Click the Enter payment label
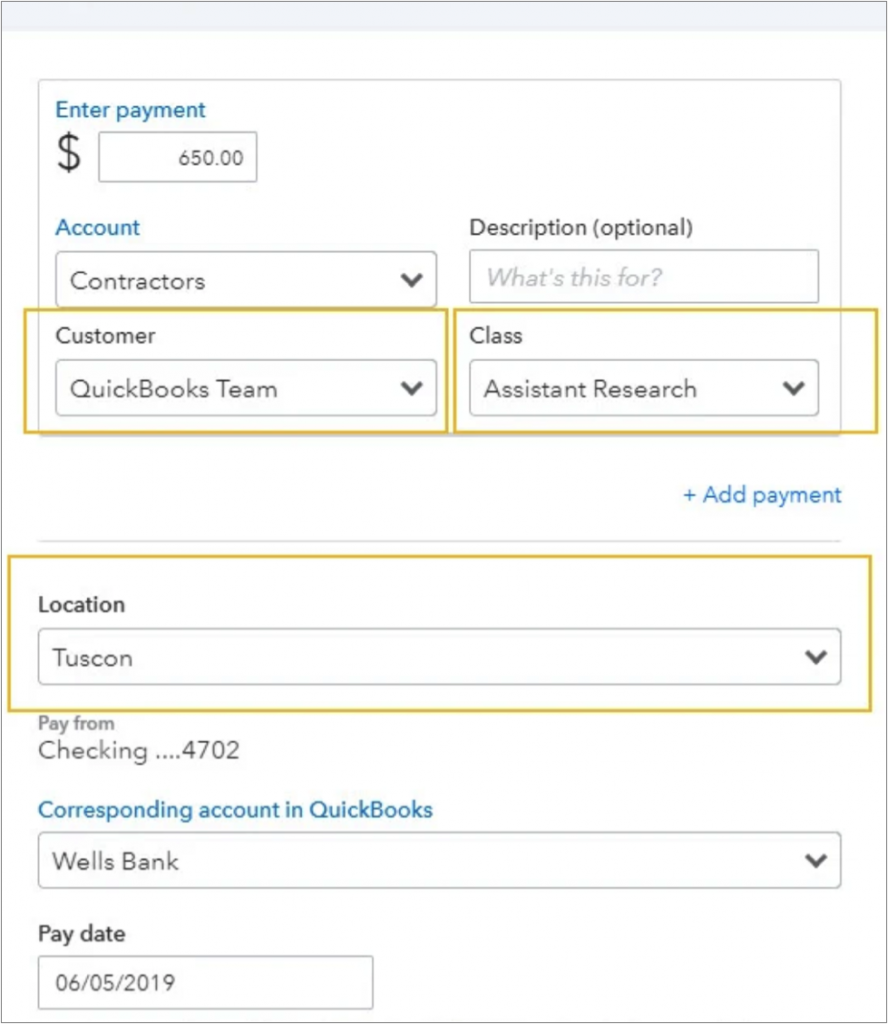Viewport: 888px width, 1024px height. [130, 110]
